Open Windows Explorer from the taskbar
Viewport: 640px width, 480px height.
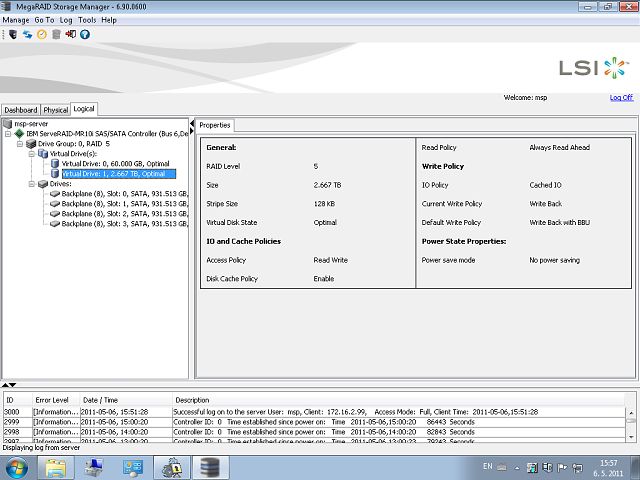pyautogui.click(x=56, y=468)
